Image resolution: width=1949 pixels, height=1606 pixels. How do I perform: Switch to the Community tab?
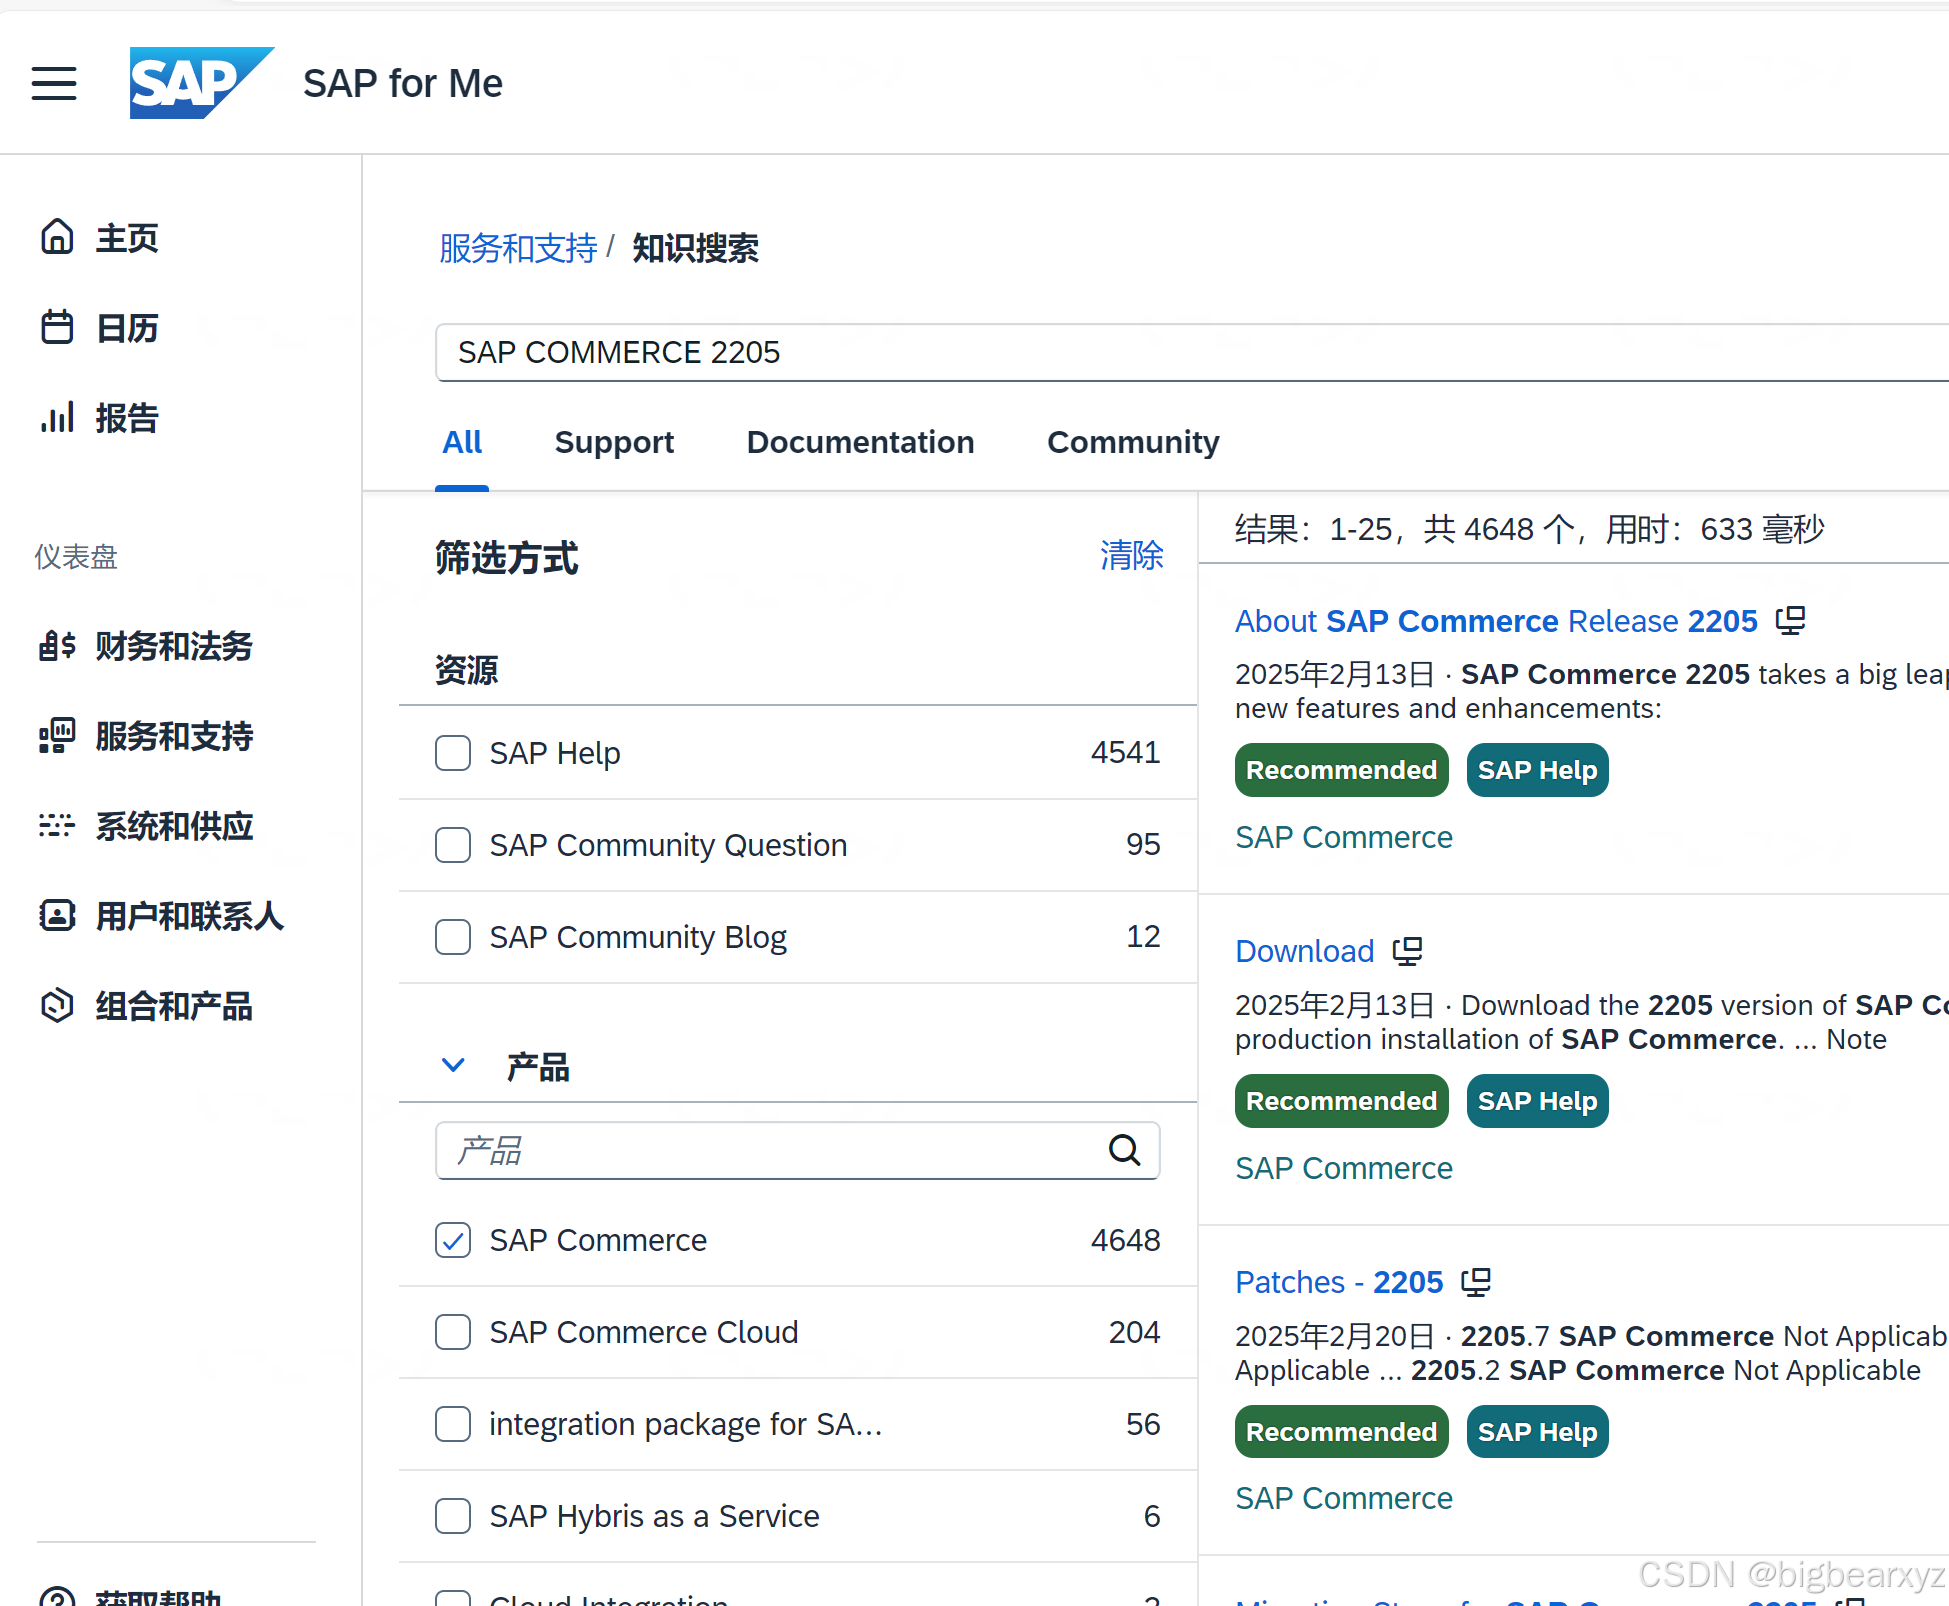tap(1133, 442)
